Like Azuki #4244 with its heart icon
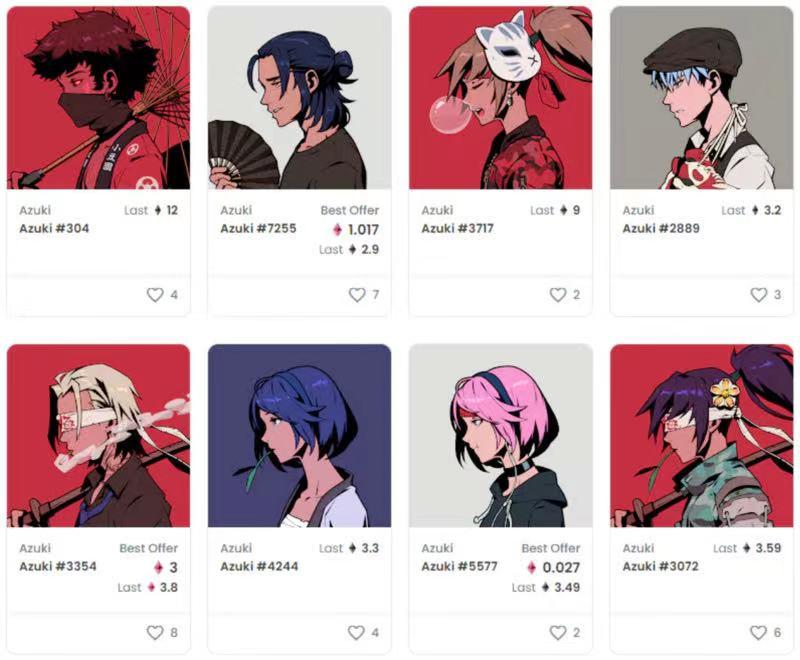 356,632
